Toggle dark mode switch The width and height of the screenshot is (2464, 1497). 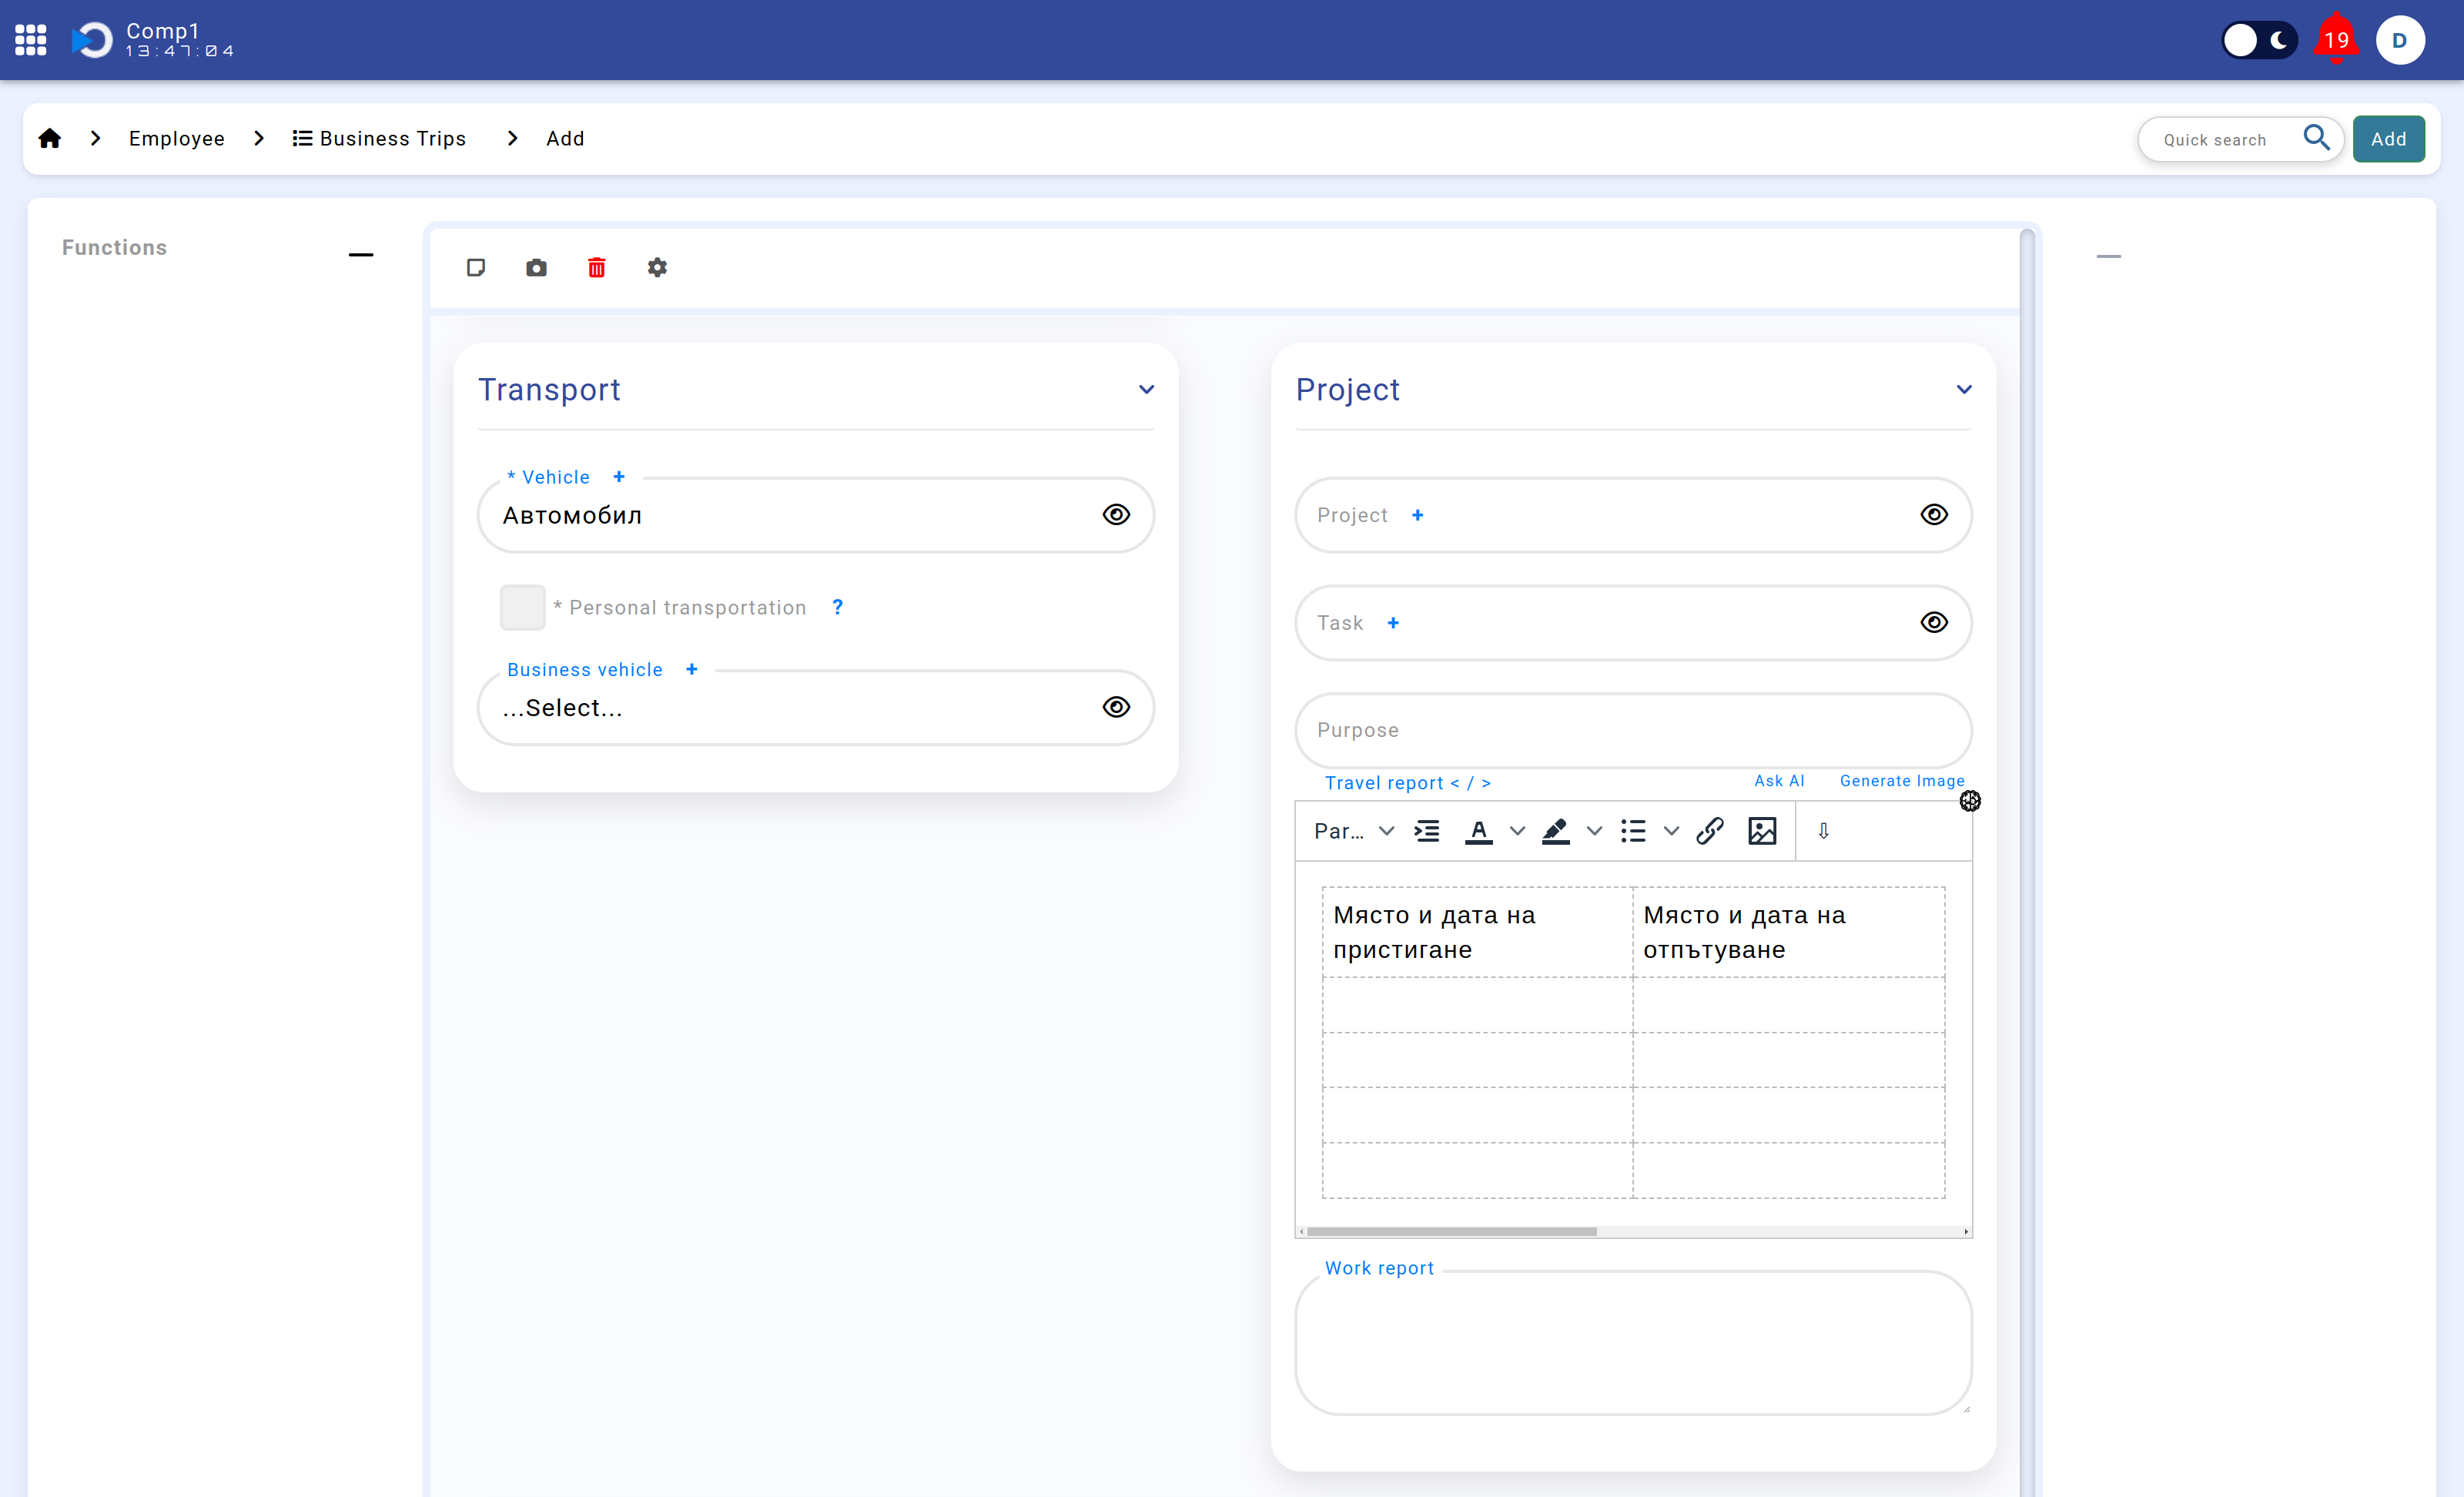tap(2259, 40)
